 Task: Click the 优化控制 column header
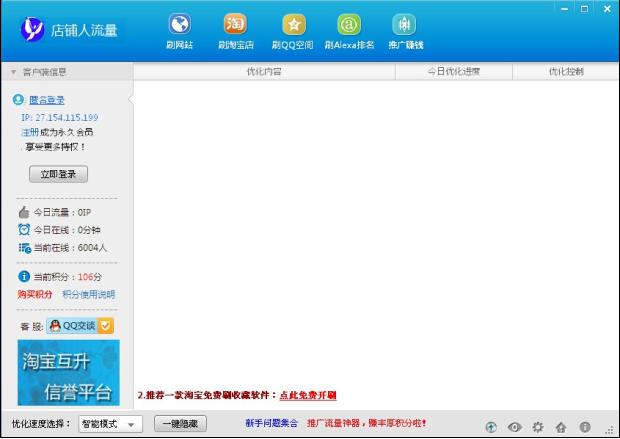pos(565,72)
